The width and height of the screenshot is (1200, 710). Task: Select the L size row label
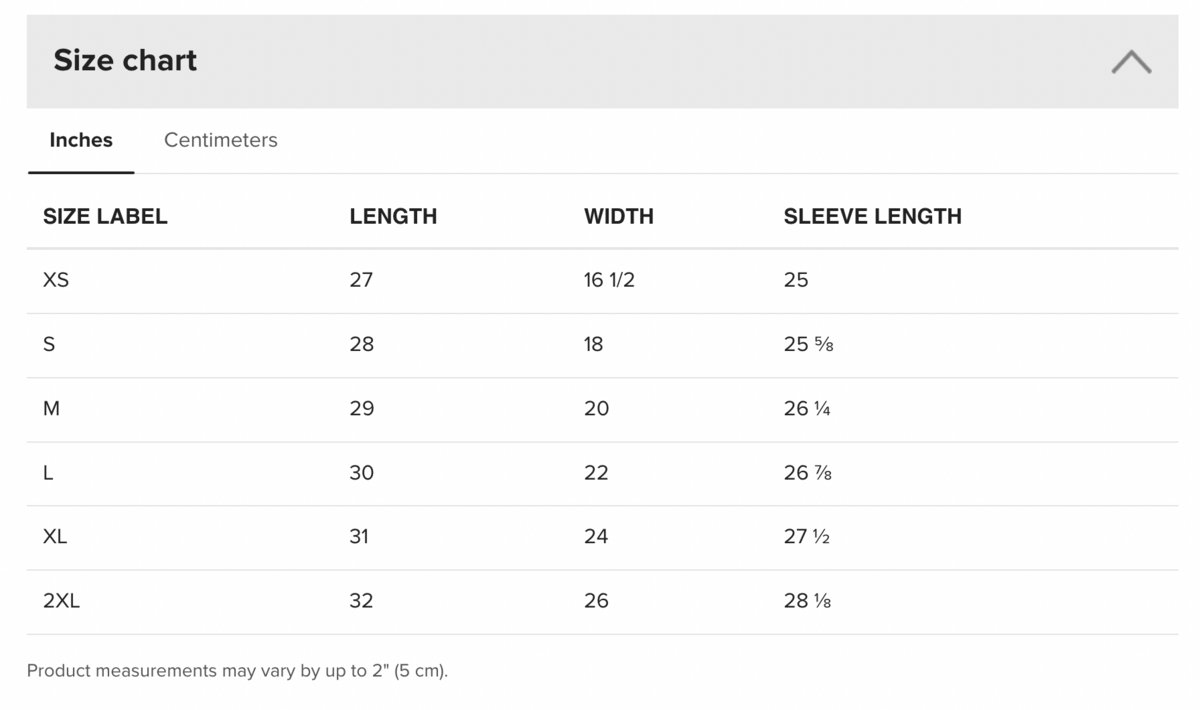point(48,472)
